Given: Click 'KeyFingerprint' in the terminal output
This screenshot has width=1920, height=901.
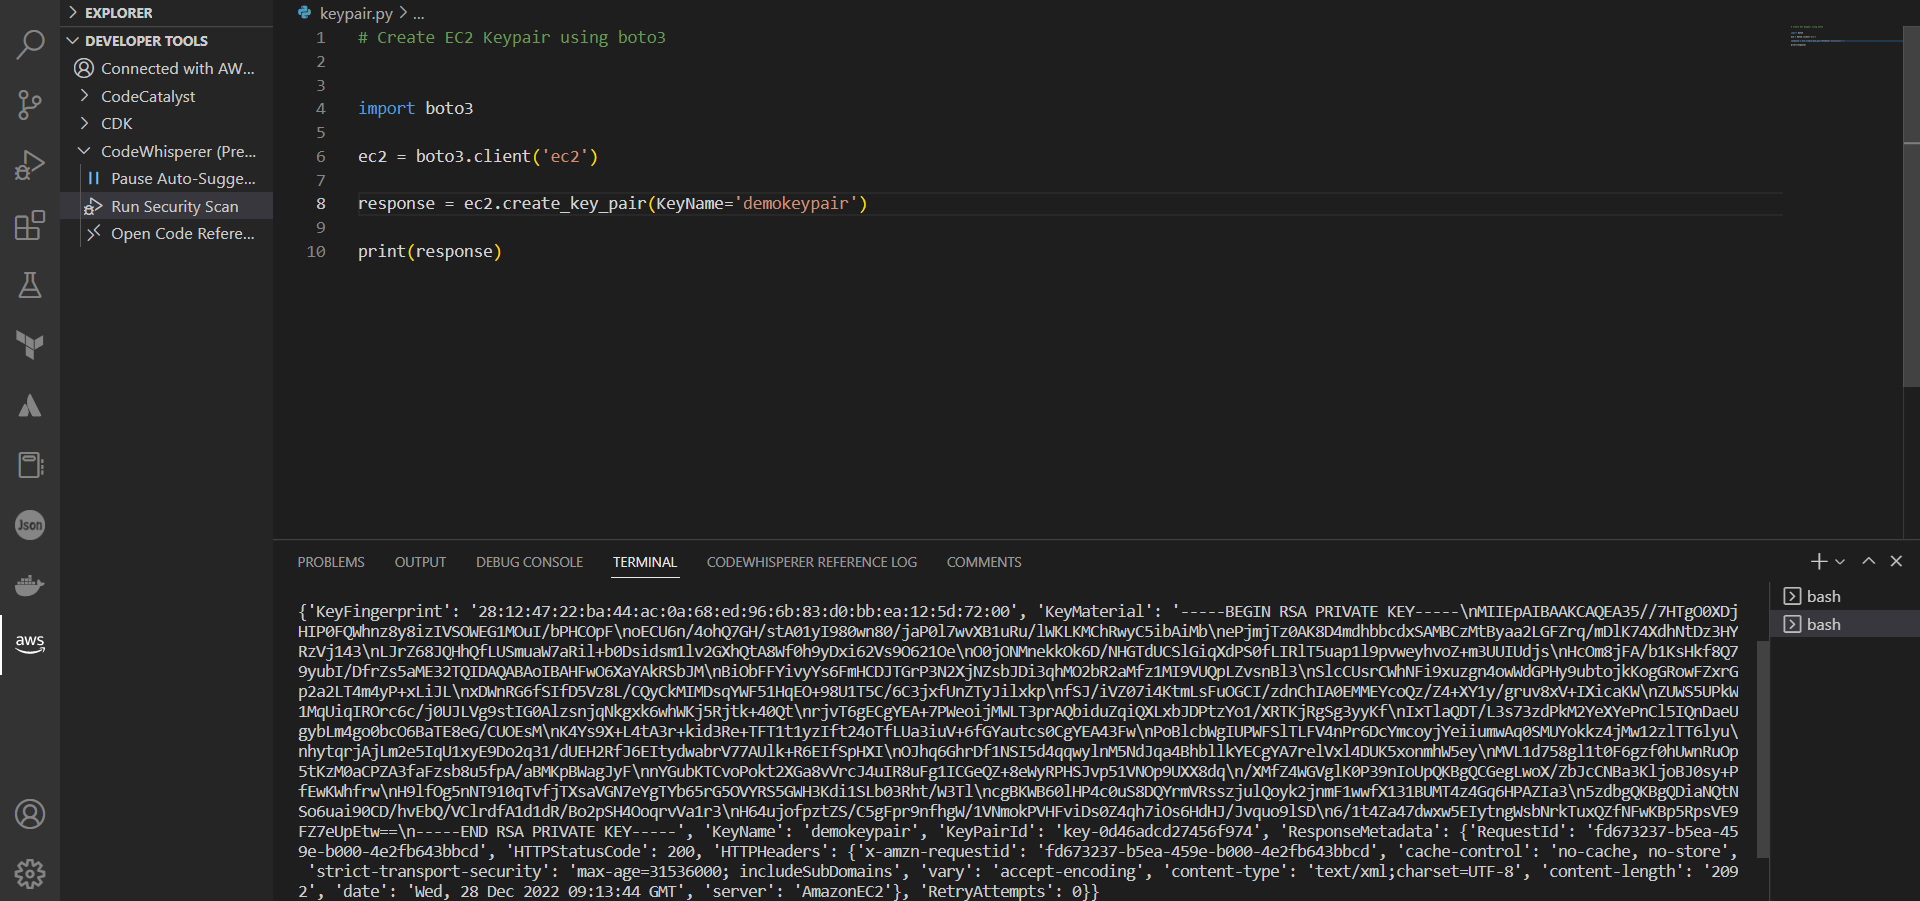Looking at the screenshot, I should tap(379, 611).
